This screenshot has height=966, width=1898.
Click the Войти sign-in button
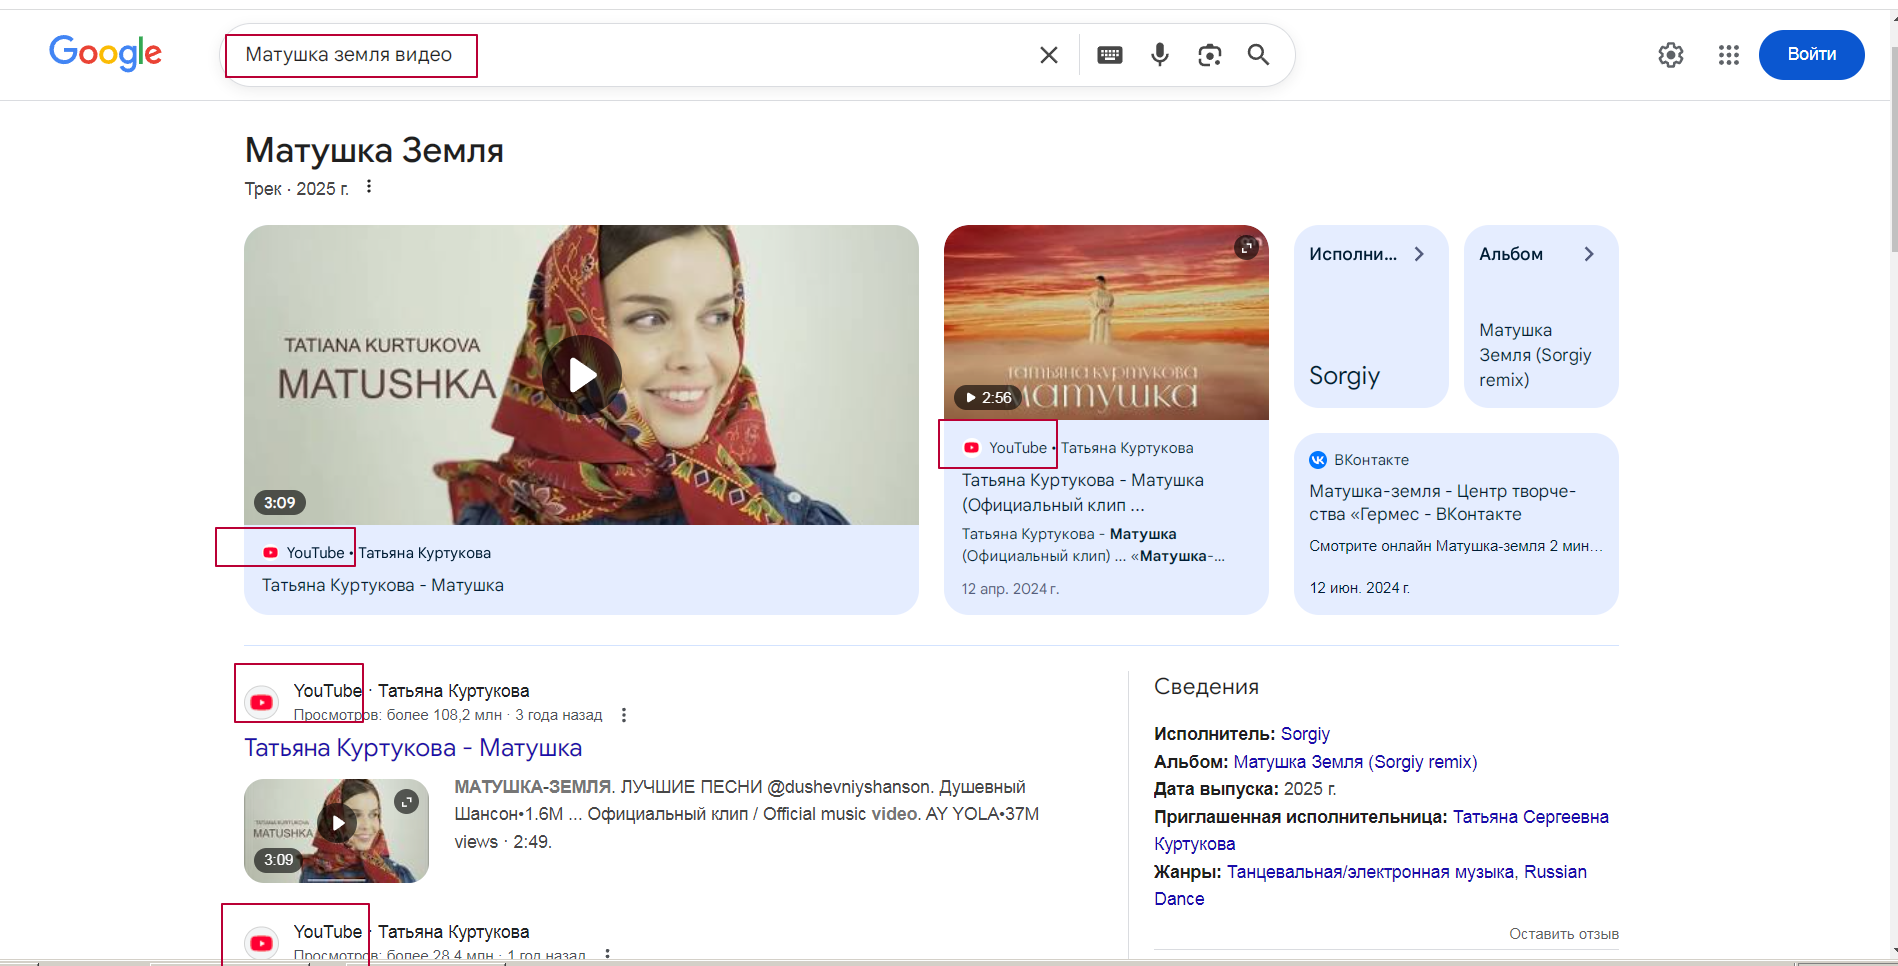[1811, 54]
